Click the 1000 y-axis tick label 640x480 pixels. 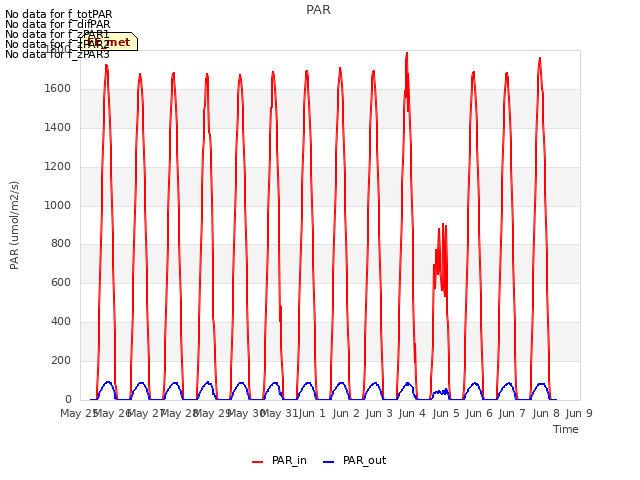(58, 205)
